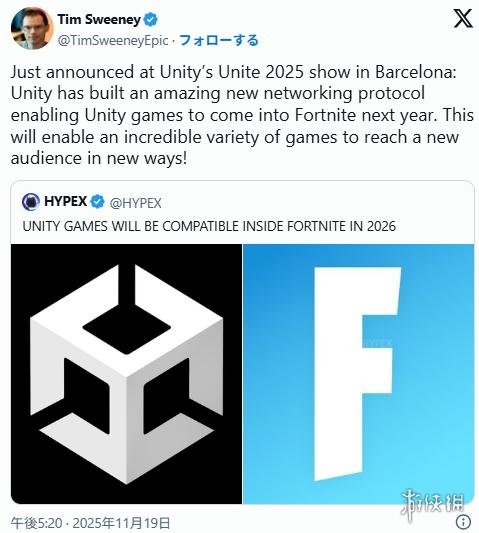Click HYPEX's blue verified badge
Viewport: 479px width, 533px height.
click(x=98, y=202)
